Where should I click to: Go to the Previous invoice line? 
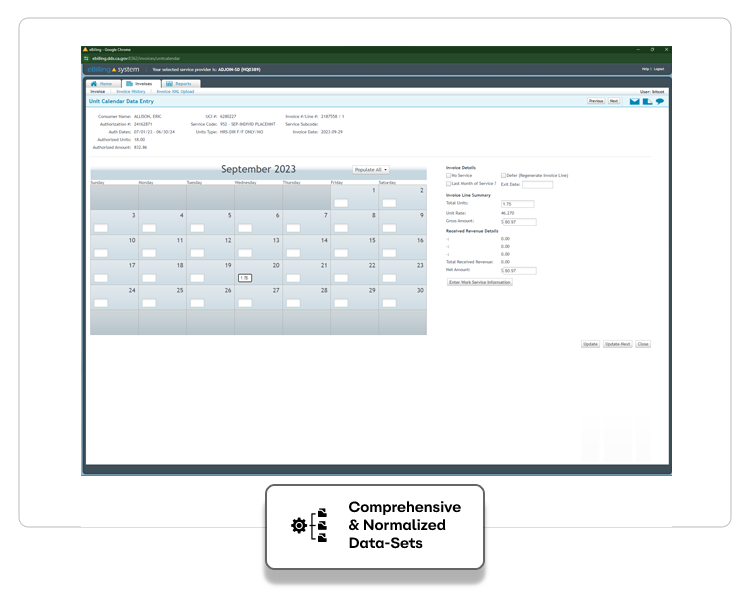(x=595, y=101)
